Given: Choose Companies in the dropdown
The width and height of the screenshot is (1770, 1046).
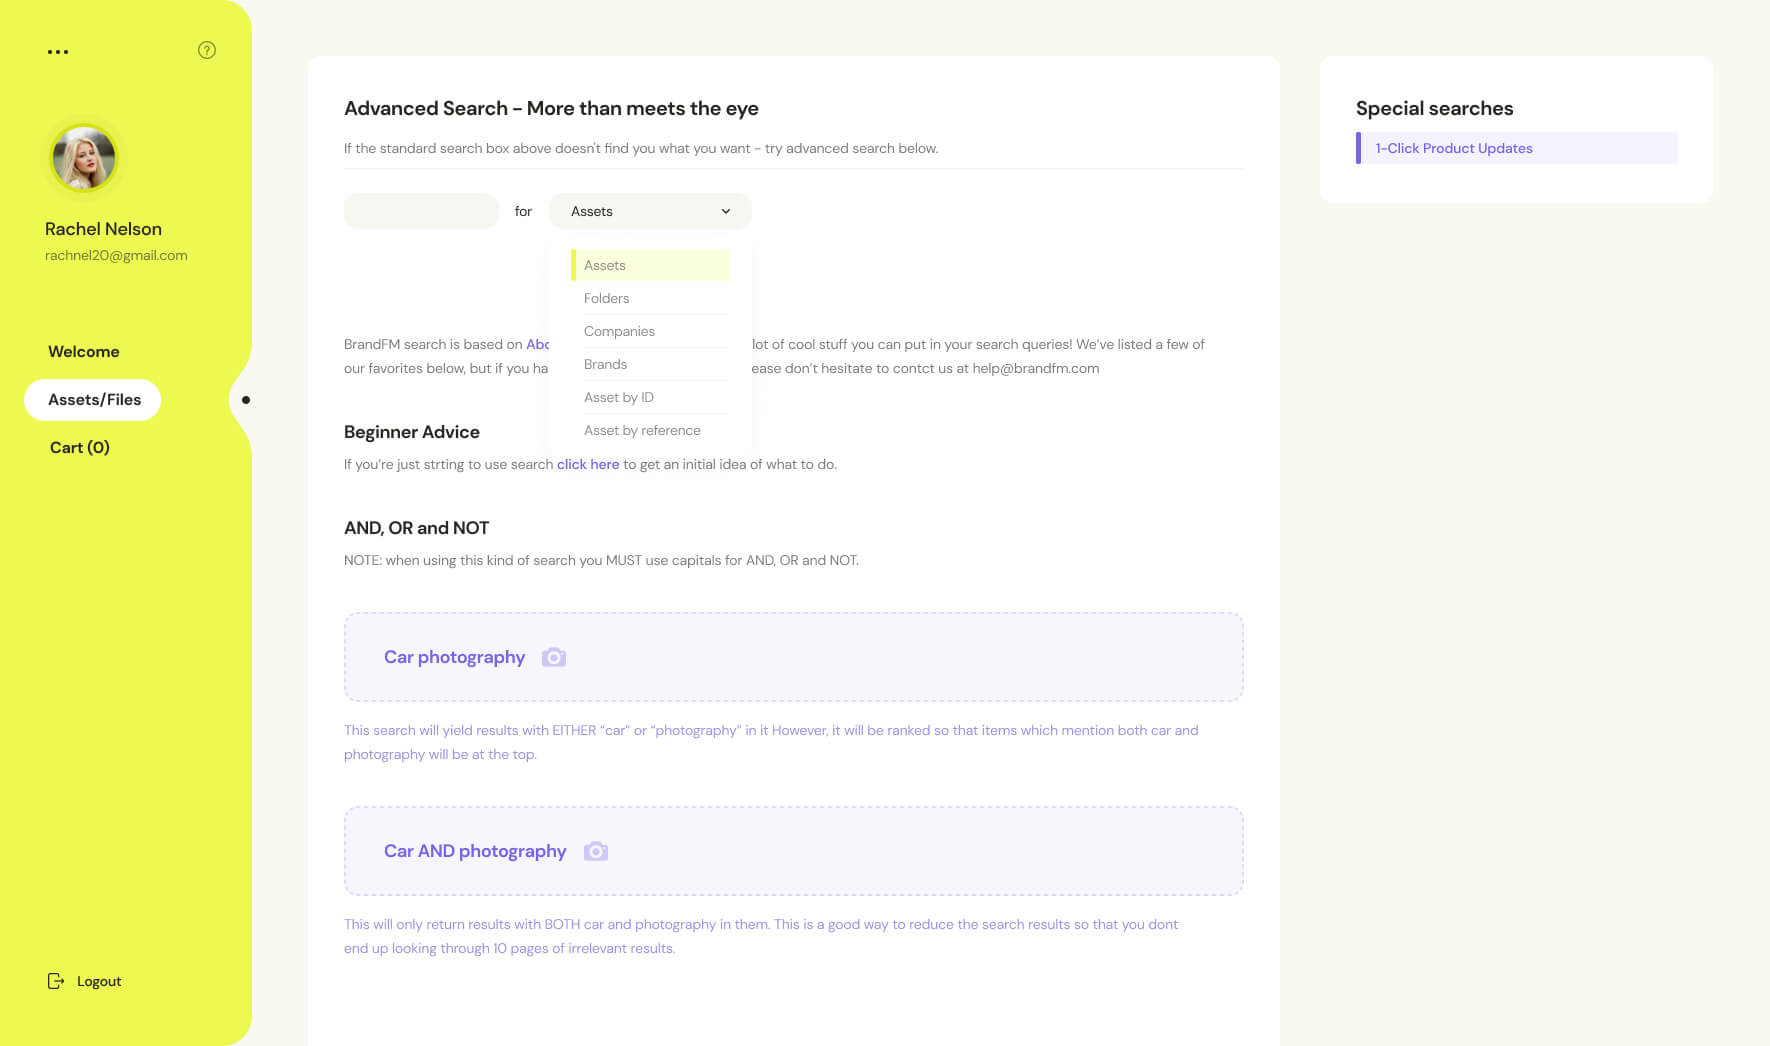Looking at the screenshot, I should (x=619, y=331).
